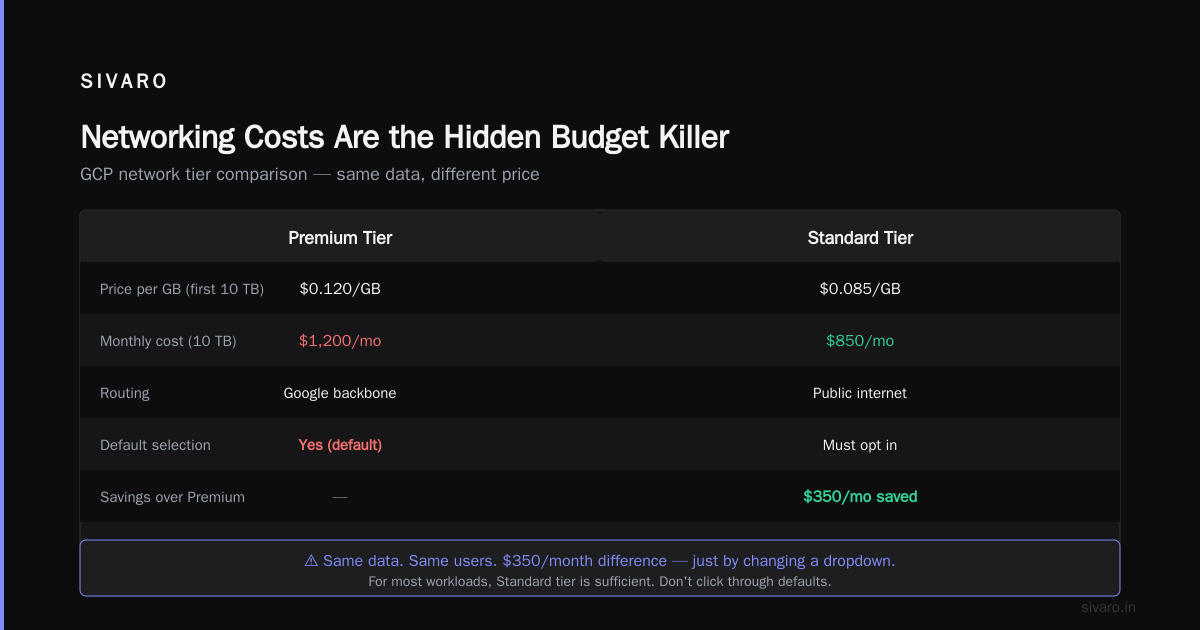Select the Public internet routing cell
Image resolution: width=1200 pixels, height=630 pixels.
(860, 393)
